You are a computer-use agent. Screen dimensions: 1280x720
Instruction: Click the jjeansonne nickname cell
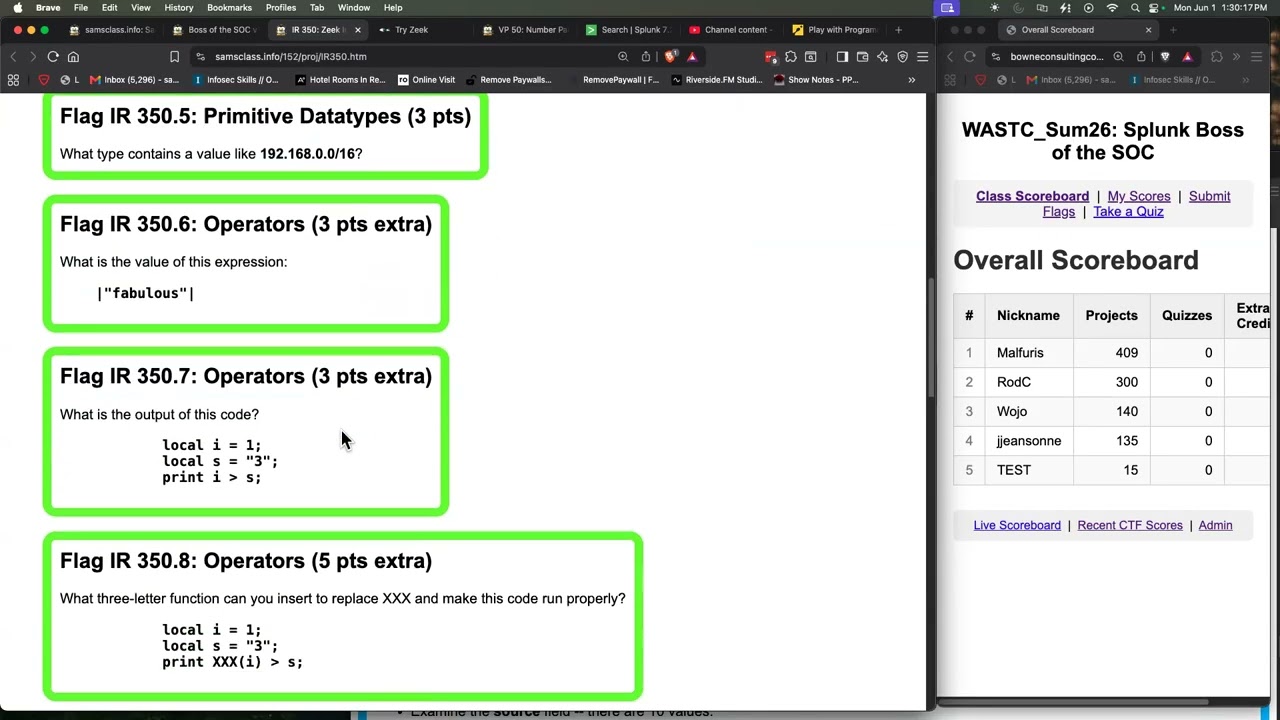coord(1029,441)
